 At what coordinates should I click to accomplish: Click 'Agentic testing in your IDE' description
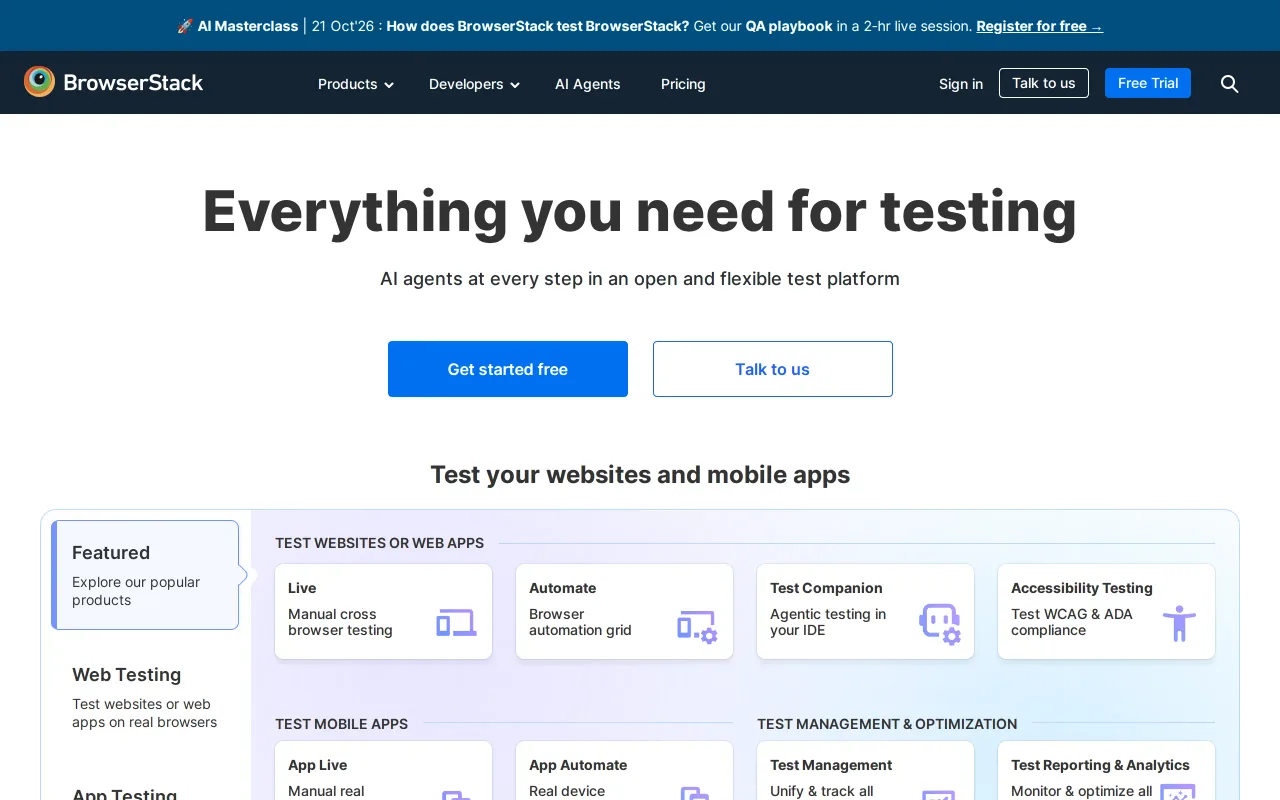pyautogui.click(x=828, y=622)
